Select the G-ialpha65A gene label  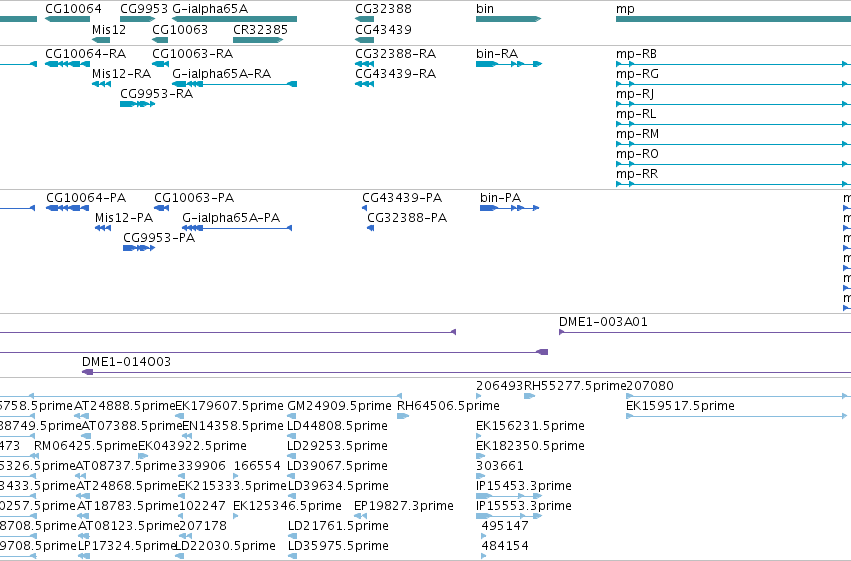coord(210,9)
